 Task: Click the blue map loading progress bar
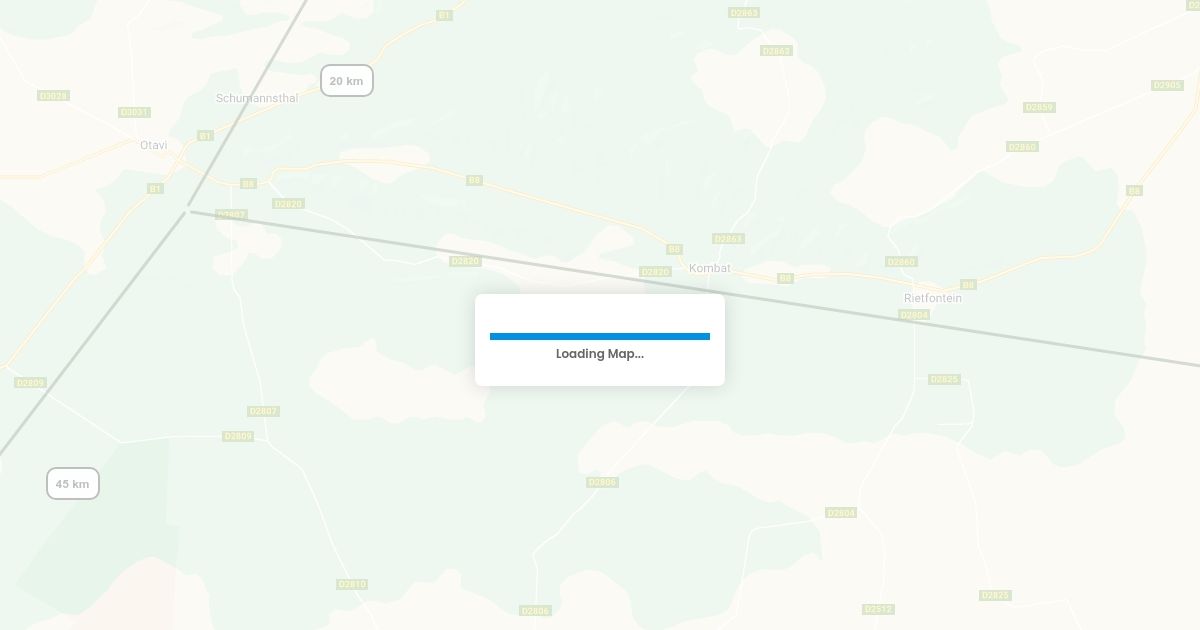600,337
